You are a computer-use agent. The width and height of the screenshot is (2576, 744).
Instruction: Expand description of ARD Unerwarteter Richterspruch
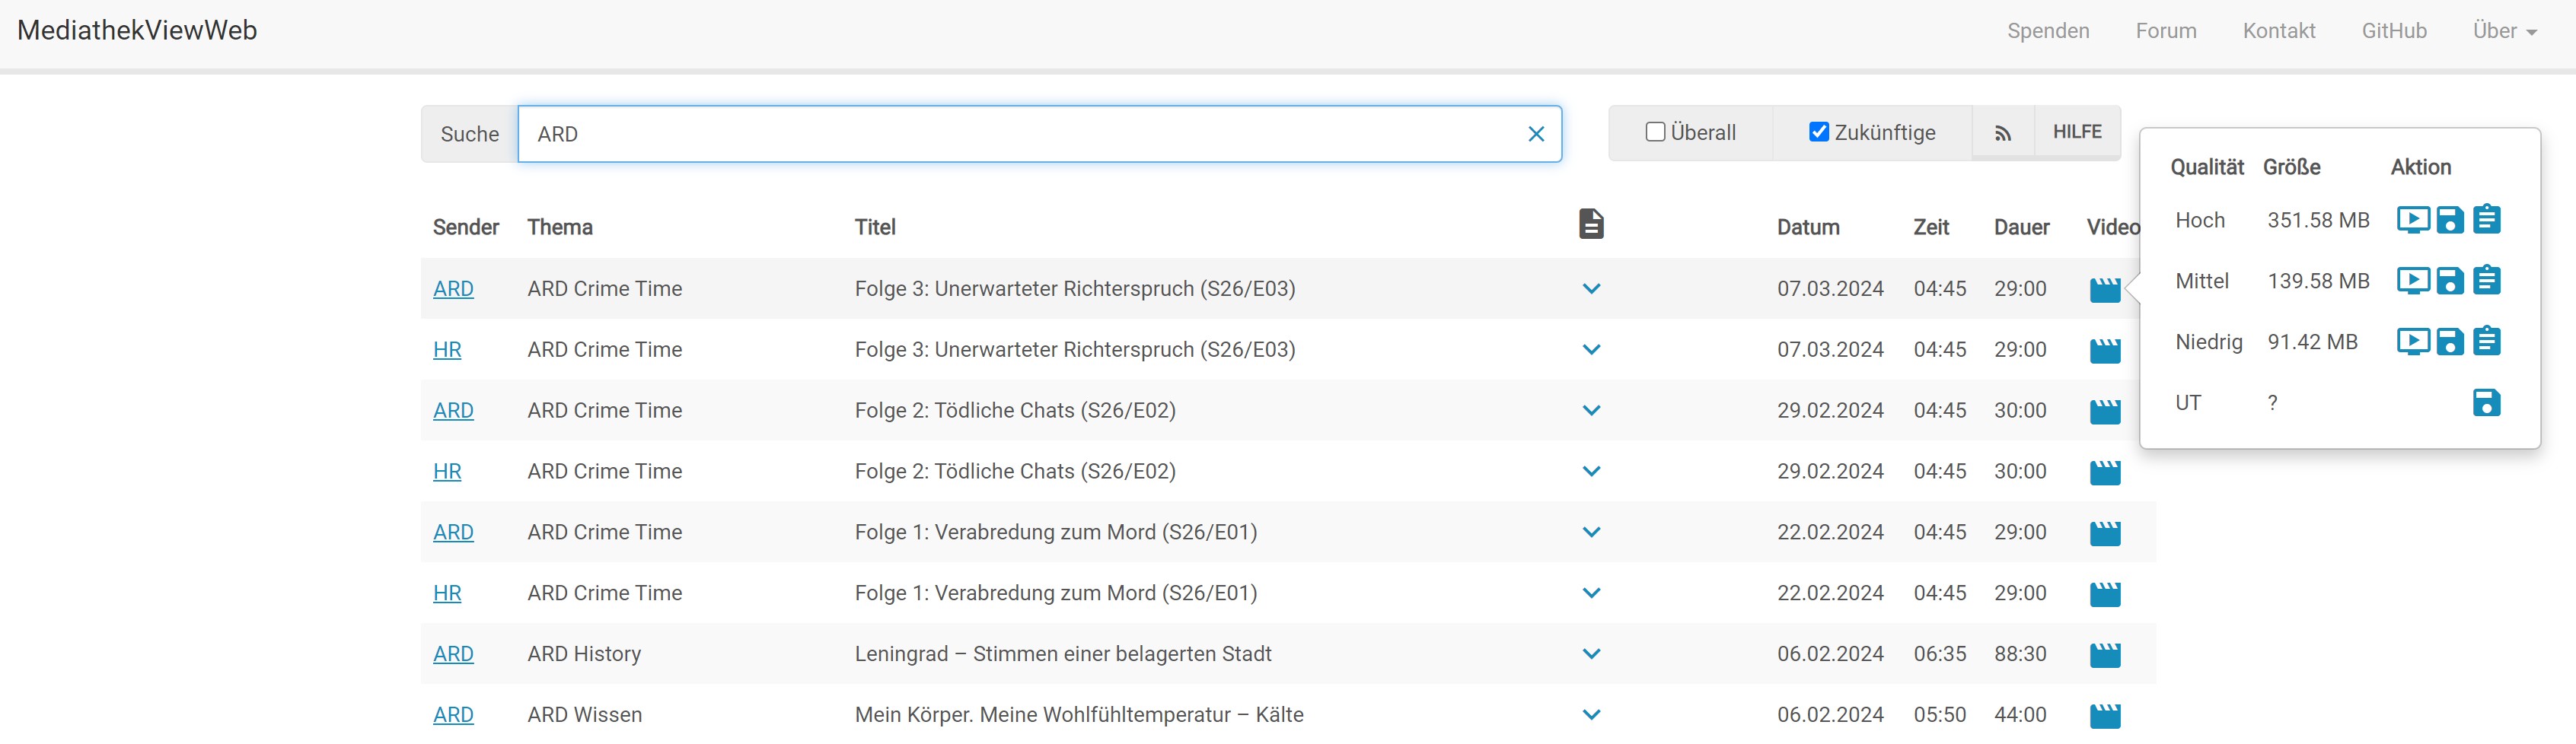pyautogui.click(x=1591, y=289)
